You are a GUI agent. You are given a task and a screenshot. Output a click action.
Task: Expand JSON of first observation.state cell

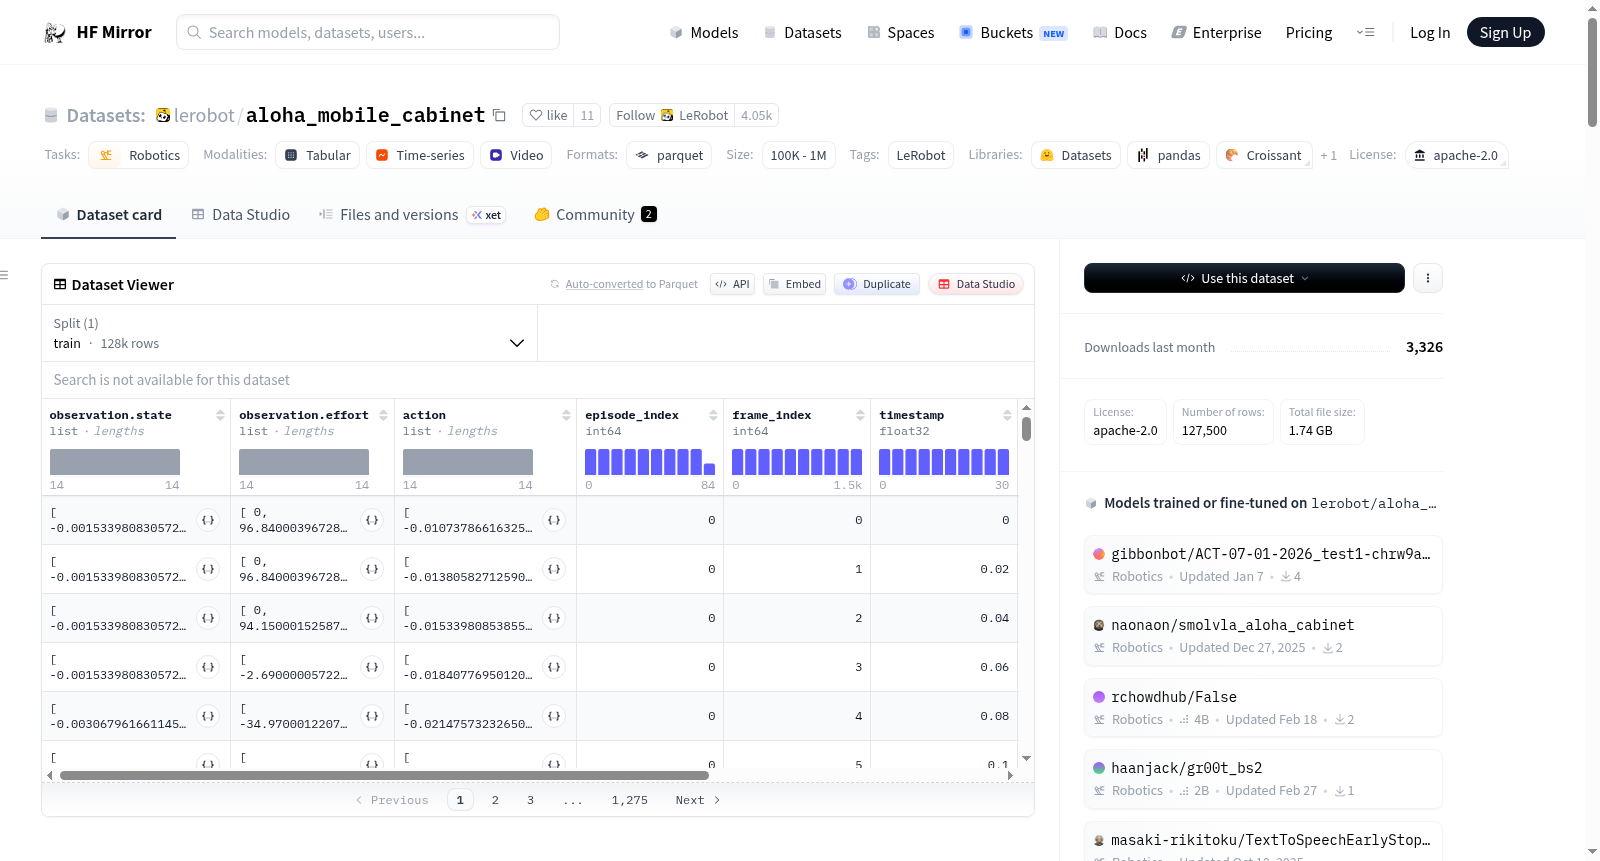pyautogui.click(x=208, y=520)
